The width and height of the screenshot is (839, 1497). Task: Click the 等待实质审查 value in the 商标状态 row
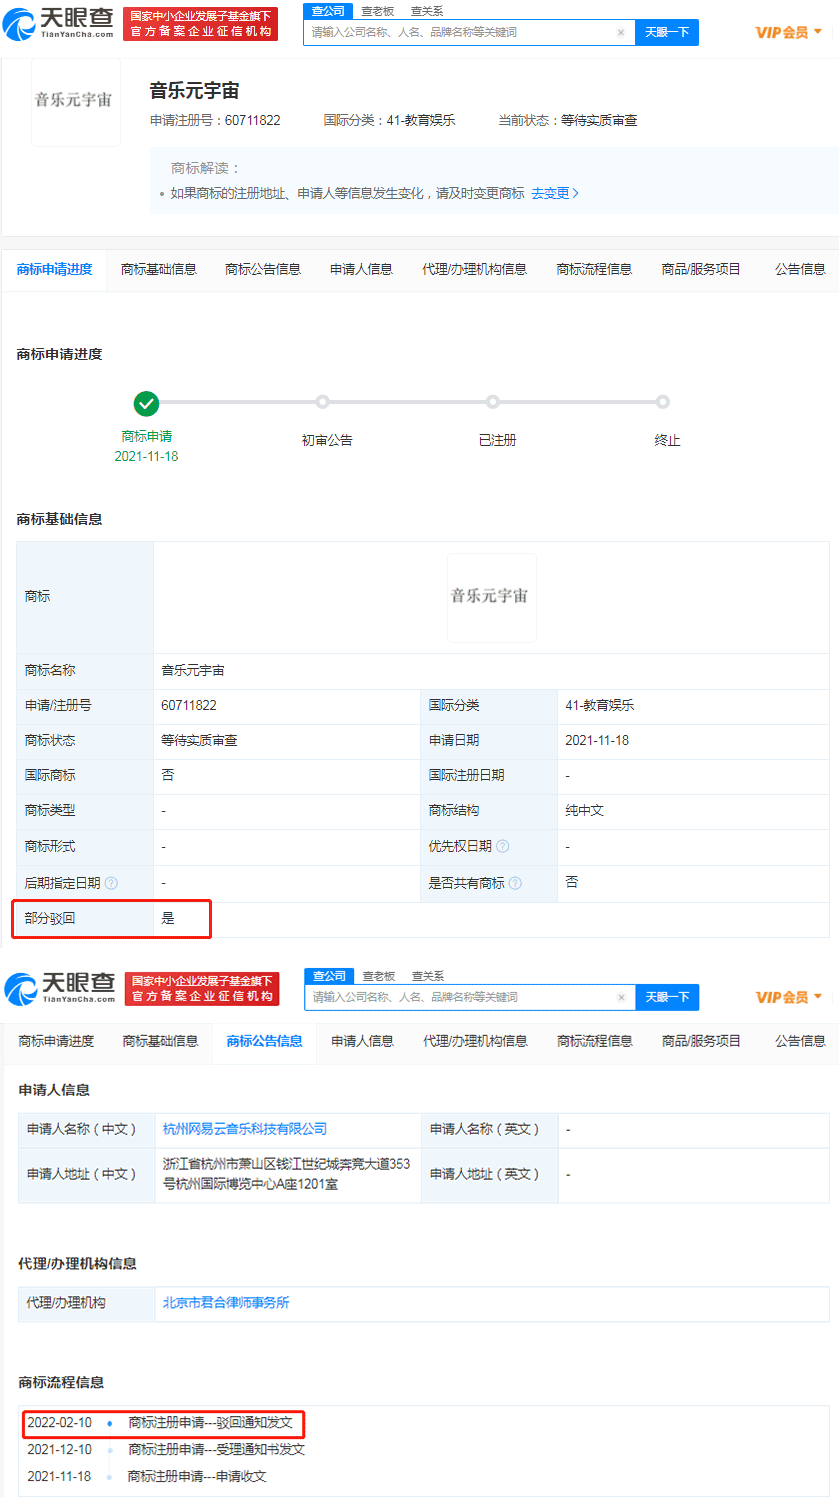pyautogui.click(x=199, y=740)
